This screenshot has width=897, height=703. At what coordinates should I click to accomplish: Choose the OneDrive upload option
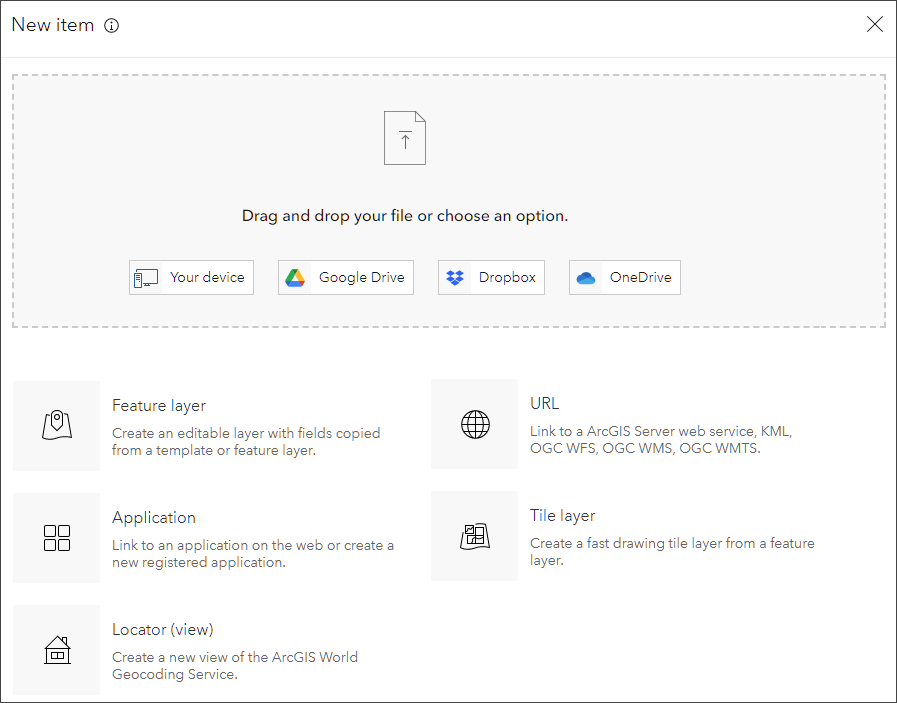(x=625, y=278)
